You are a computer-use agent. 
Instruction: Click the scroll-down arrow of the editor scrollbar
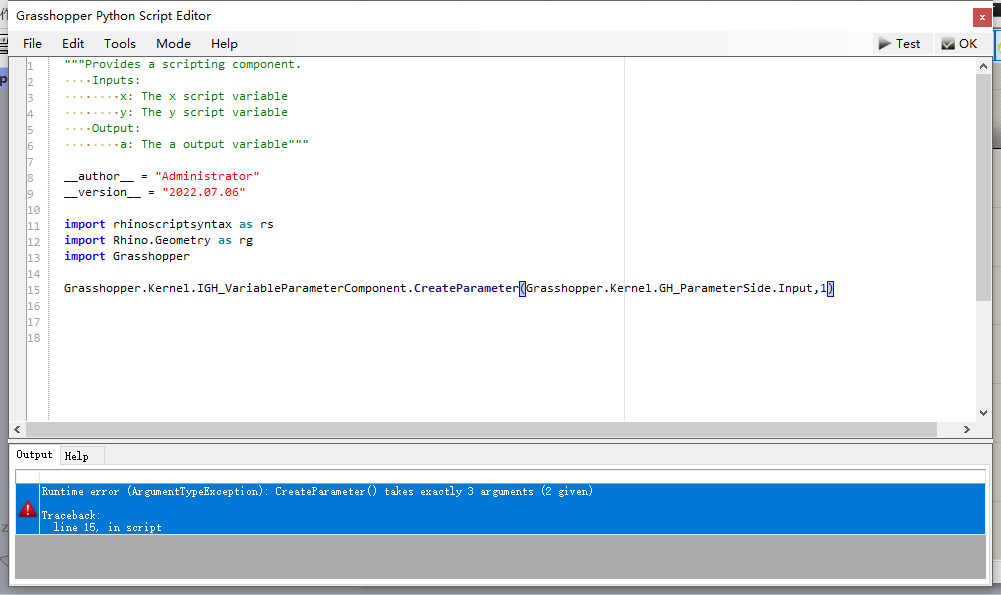point(982,411)
